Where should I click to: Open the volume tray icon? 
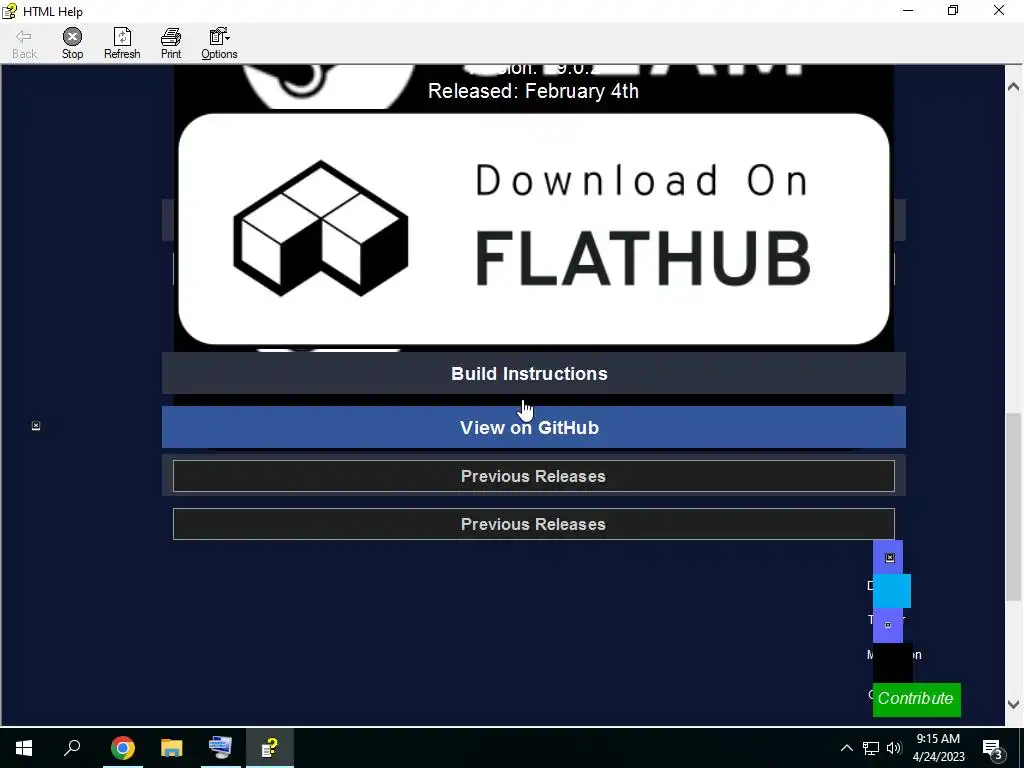(x=894, y=748)
